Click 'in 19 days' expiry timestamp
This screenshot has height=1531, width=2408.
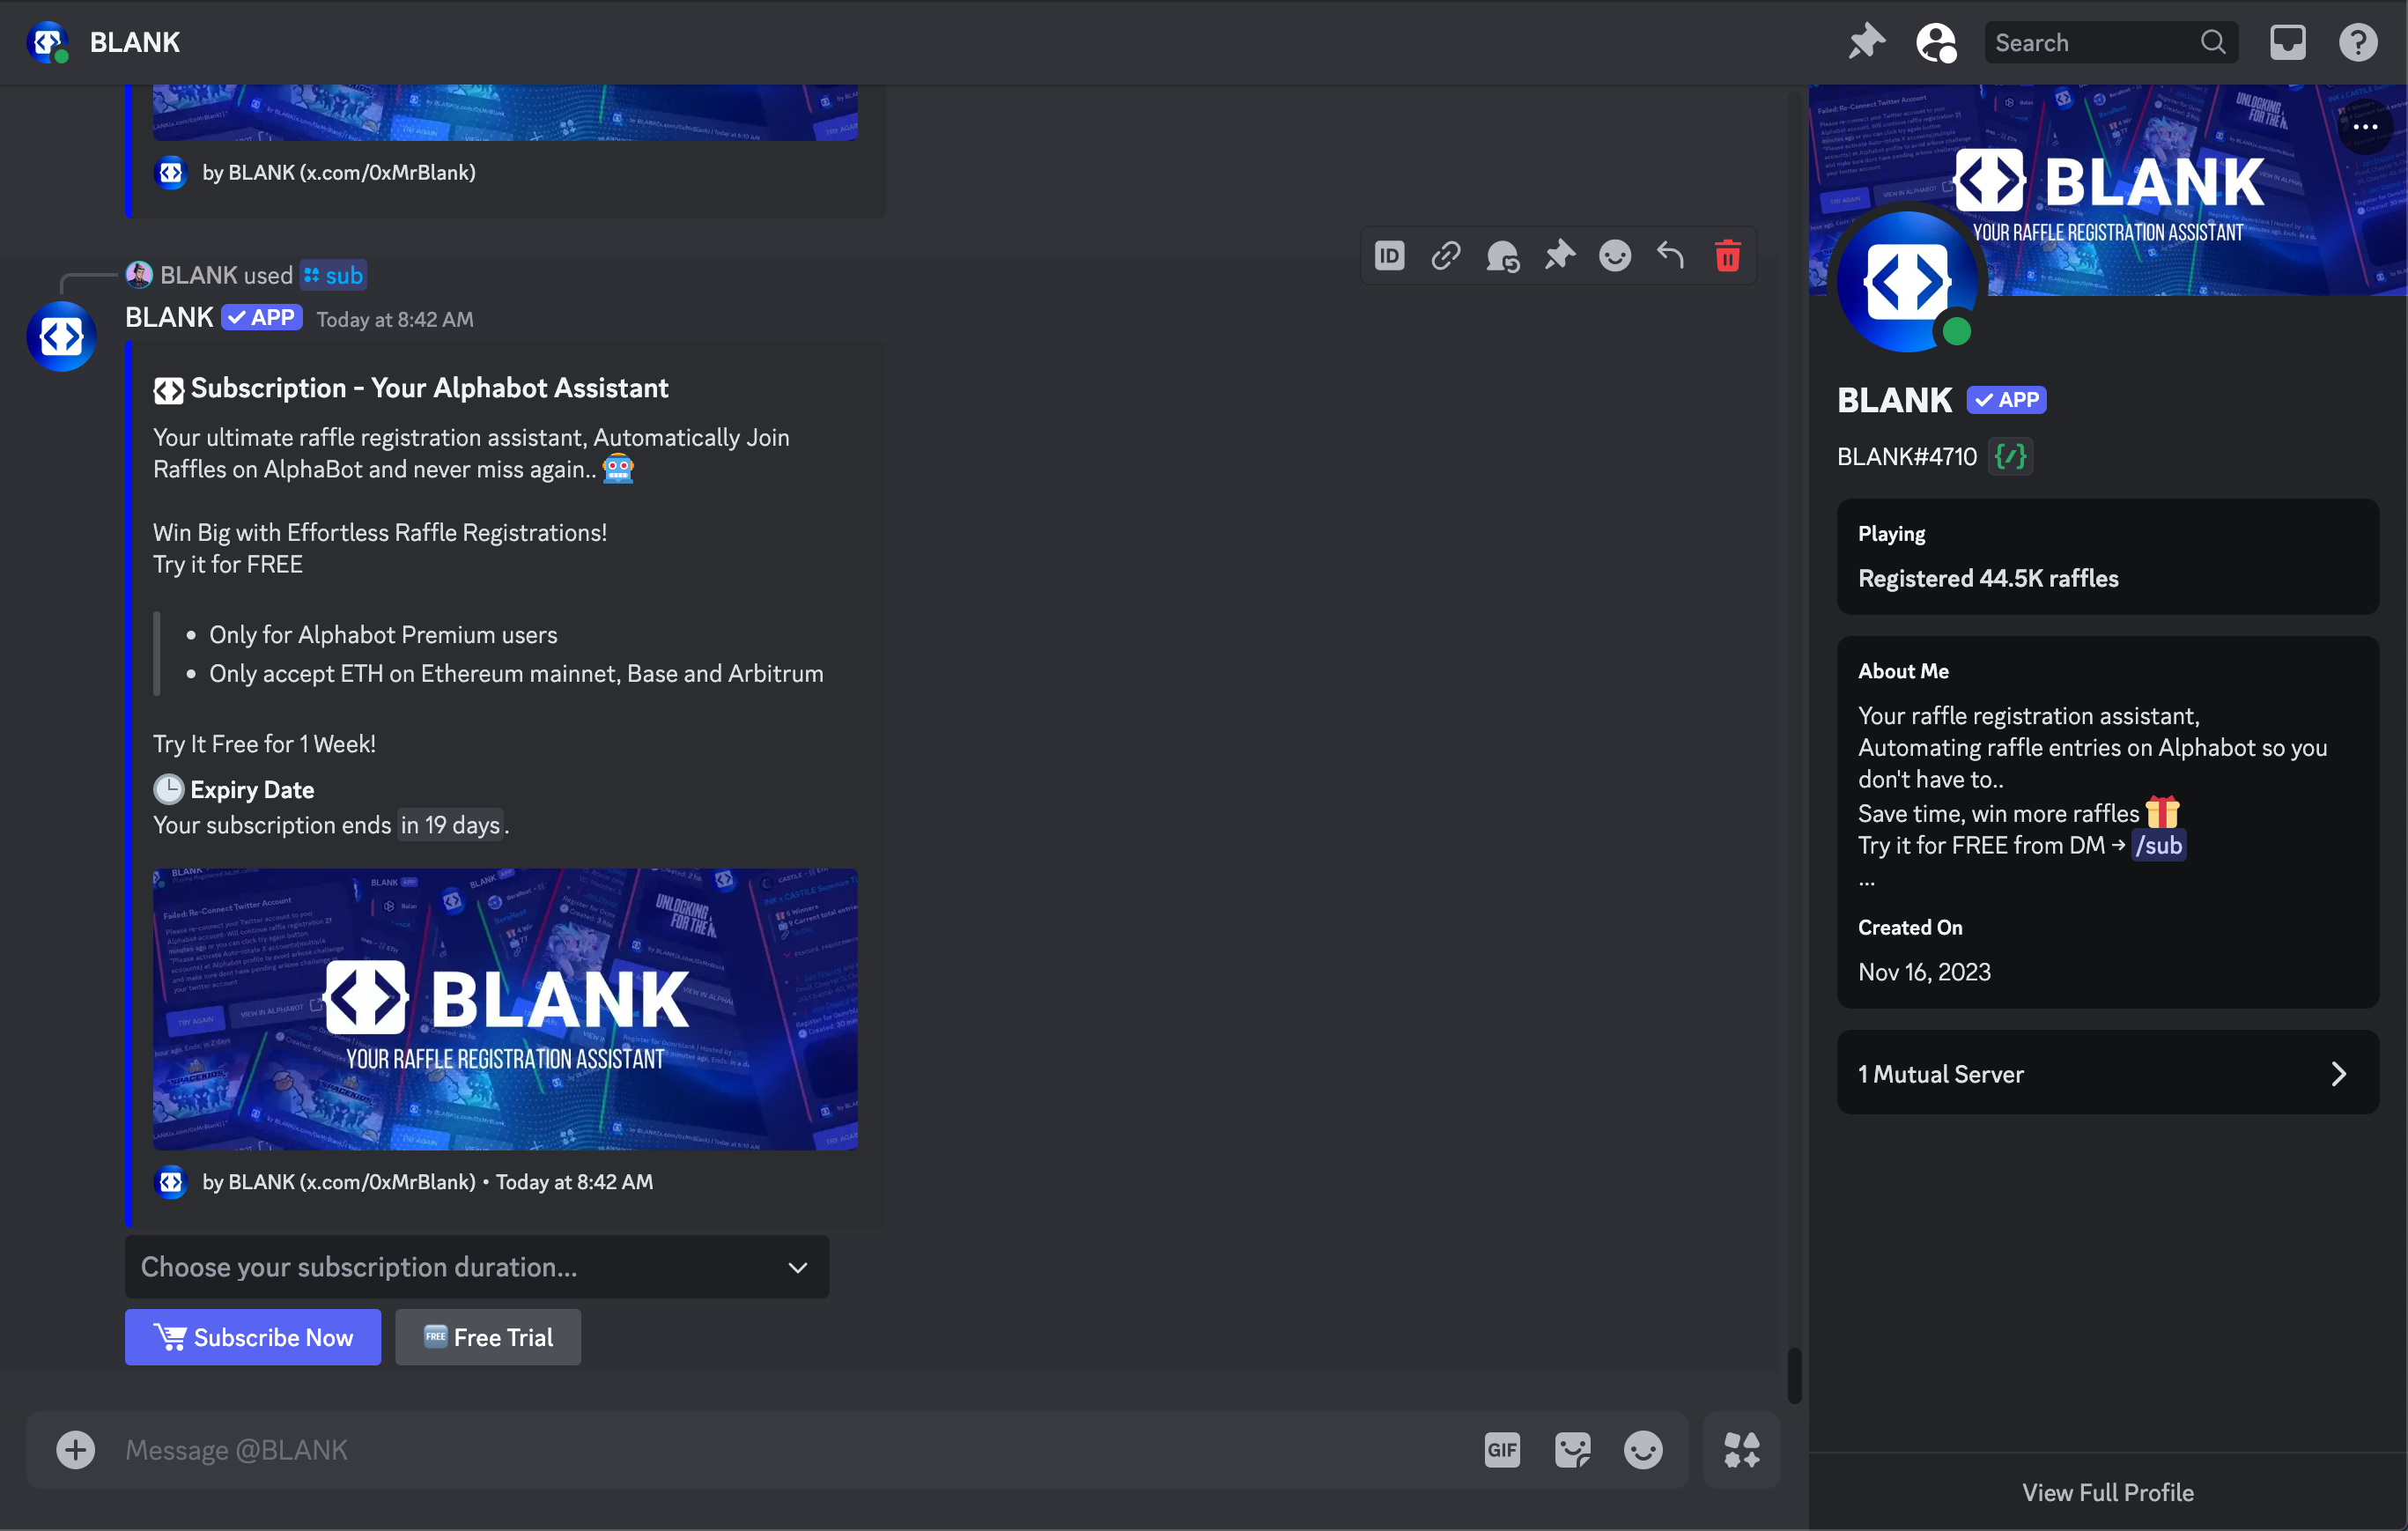point(450,825)
